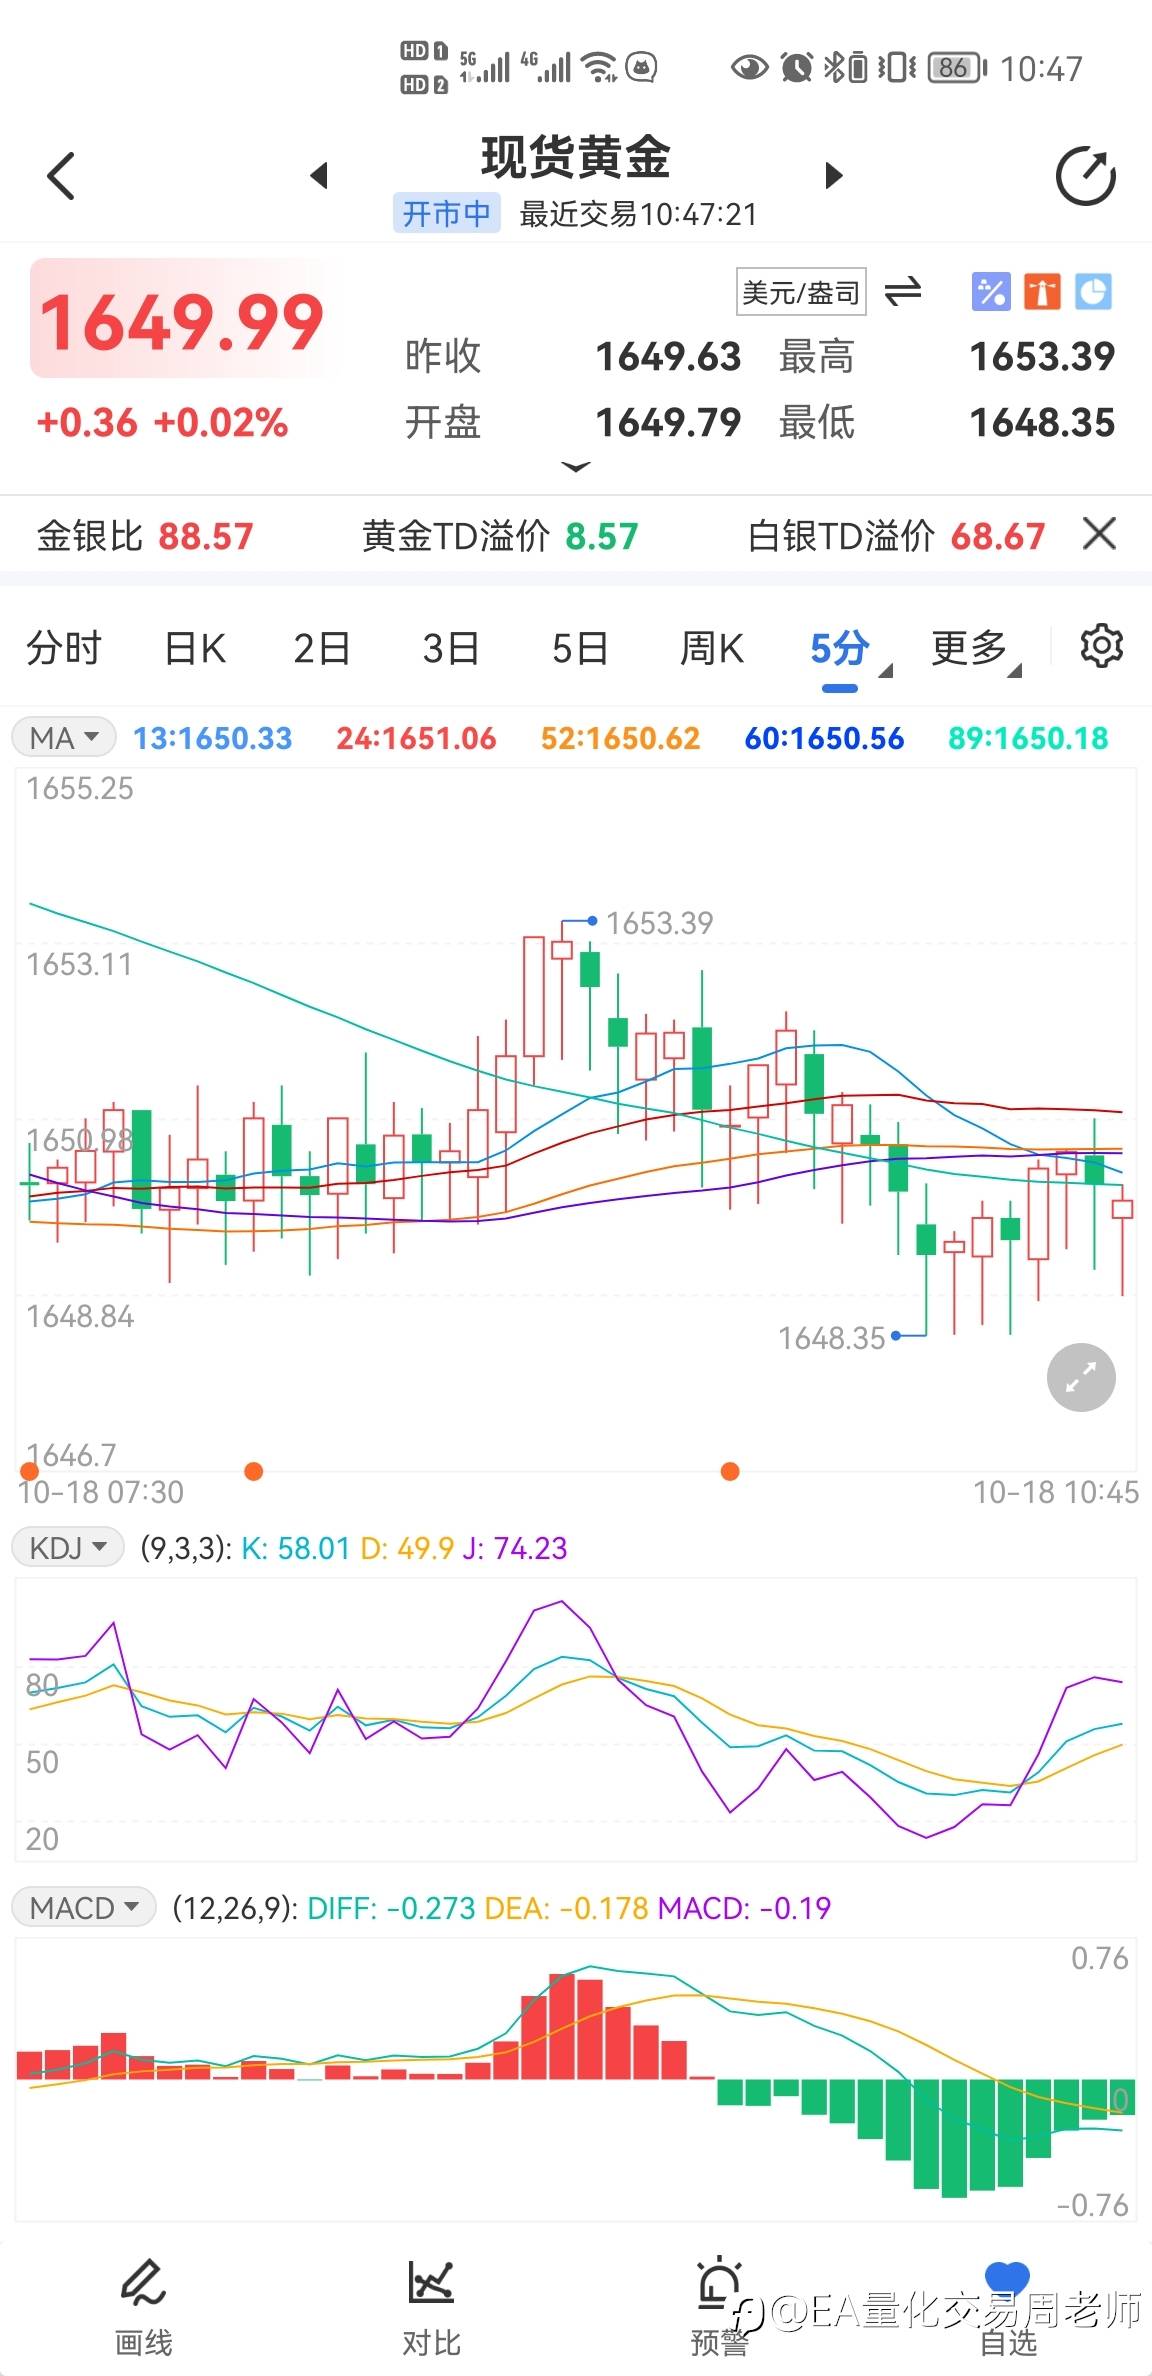The height and width of the screenshot is (2376, 1152).
Task: Go to the previous instrument with the left triangle
Action: tap(319, 176)
